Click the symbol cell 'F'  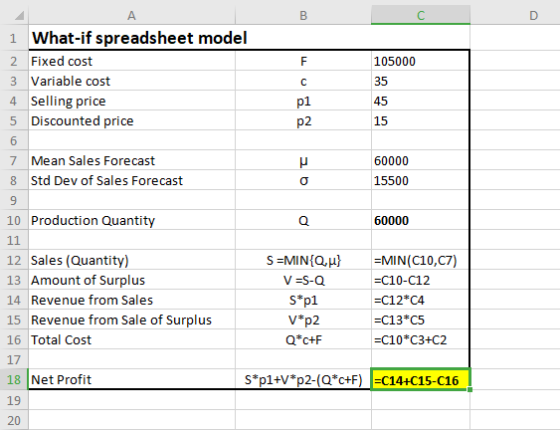pos(303,61)
